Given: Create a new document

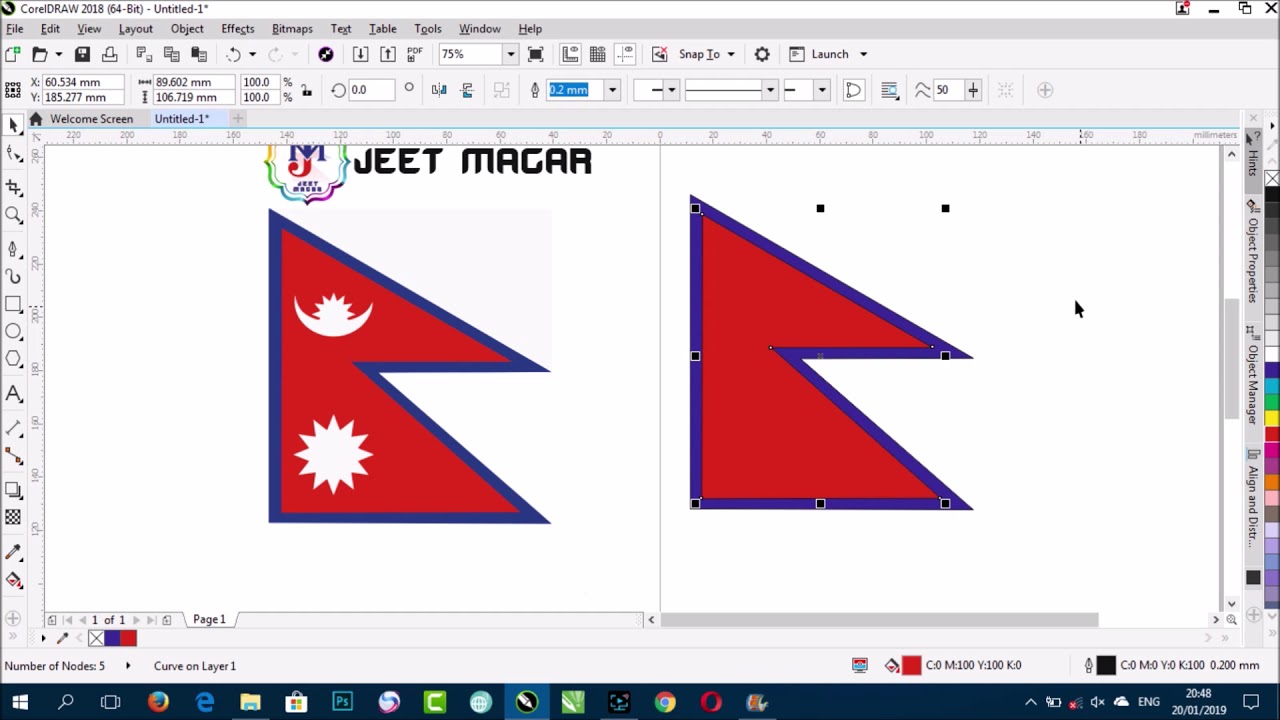Looking at the screenshot, I should (x=13, y=54).
